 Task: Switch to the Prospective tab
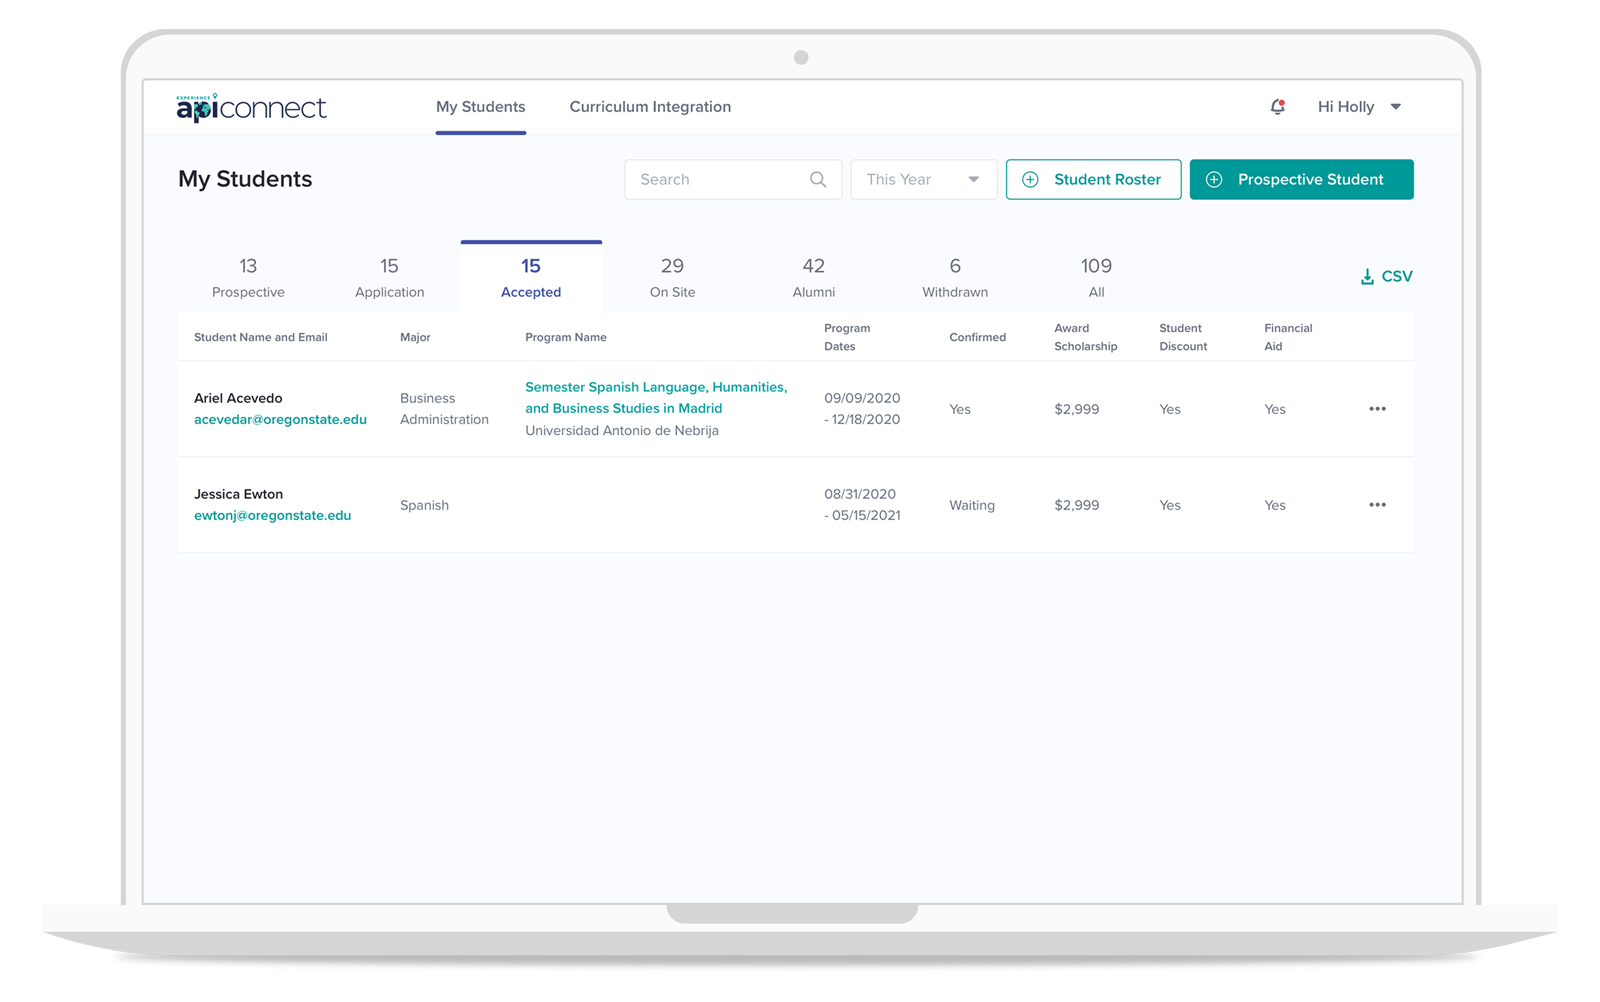(x=248, y=277)
